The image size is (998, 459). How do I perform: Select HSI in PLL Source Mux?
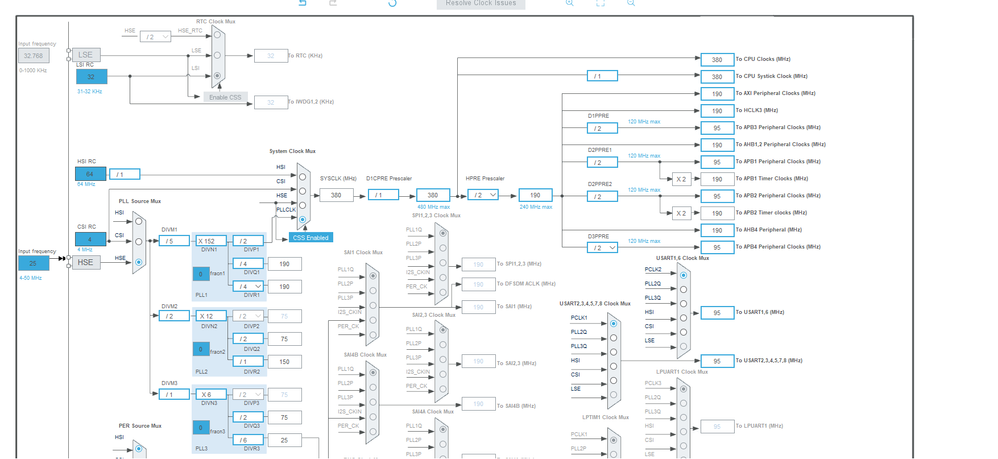click(138, 222)
